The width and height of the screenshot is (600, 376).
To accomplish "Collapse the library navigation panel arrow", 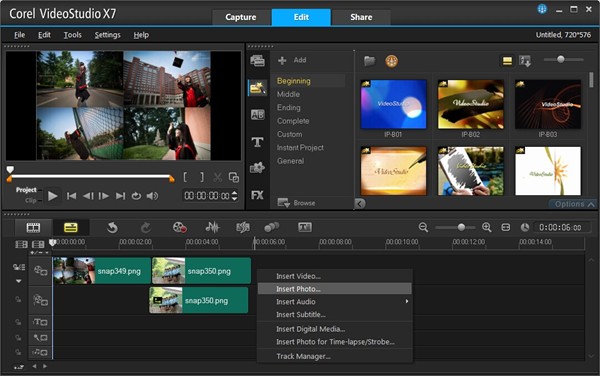I will pos(360,203).
